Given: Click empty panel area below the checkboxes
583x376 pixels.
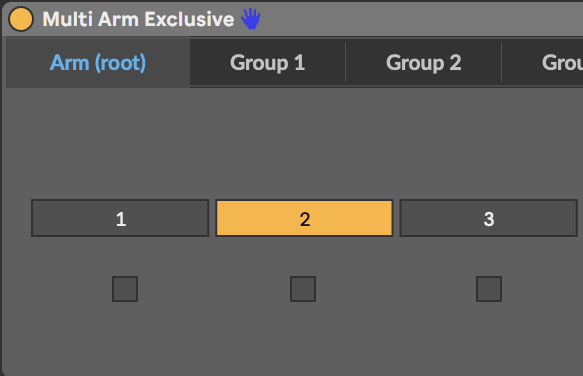Looking at the screenshot, I should (x=294, y=338).
